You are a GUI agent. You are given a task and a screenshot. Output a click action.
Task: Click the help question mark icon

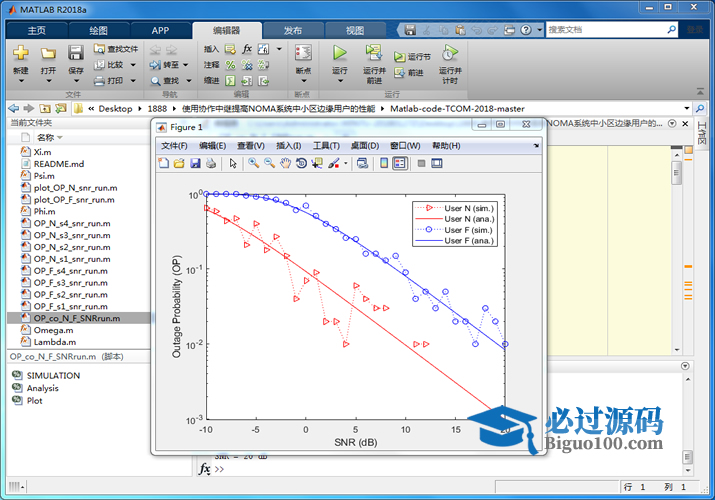coord(526,30)
